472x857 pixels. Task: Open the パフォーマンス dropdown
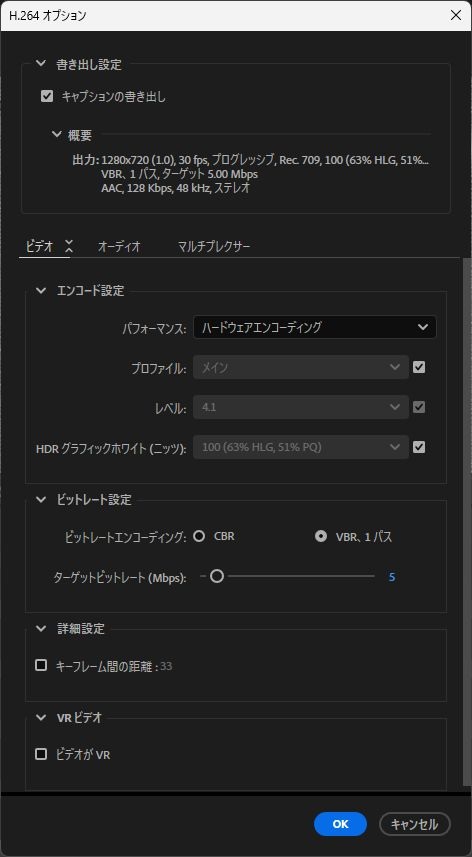315,327
